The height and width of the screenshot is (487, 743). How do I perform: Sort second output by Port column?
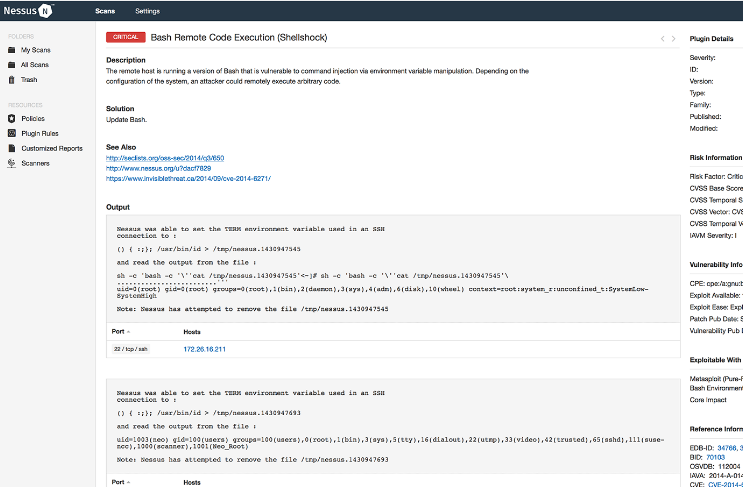coord(121,482)
